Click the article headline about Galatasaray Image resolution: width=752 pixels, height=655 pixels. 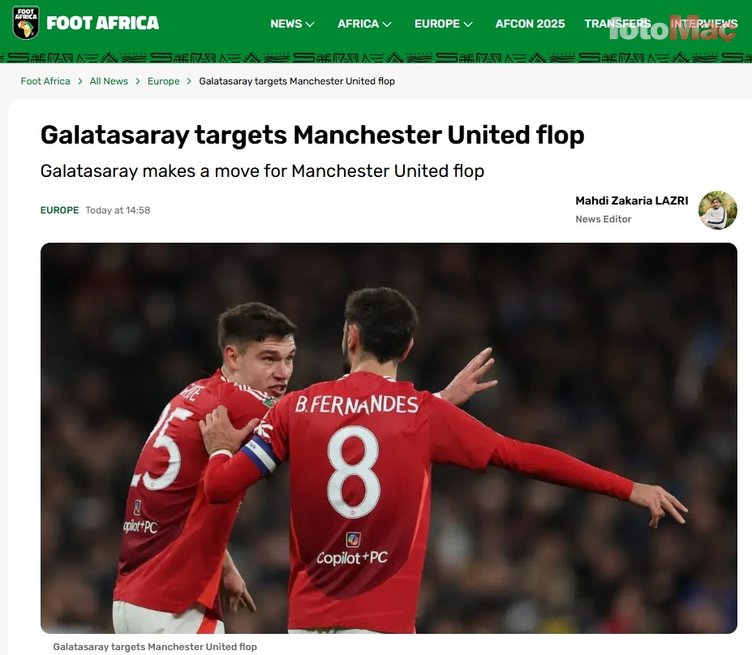(312, 135)
